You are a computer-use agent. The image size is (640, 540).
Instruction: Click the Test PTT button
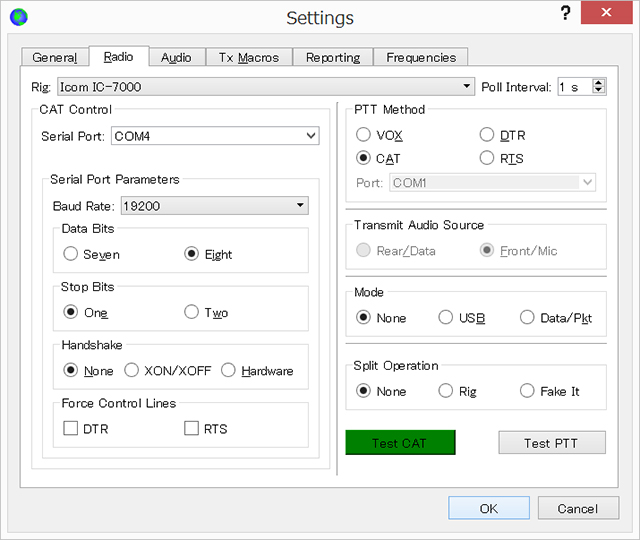pyautogui.click(x=552, y=443)
